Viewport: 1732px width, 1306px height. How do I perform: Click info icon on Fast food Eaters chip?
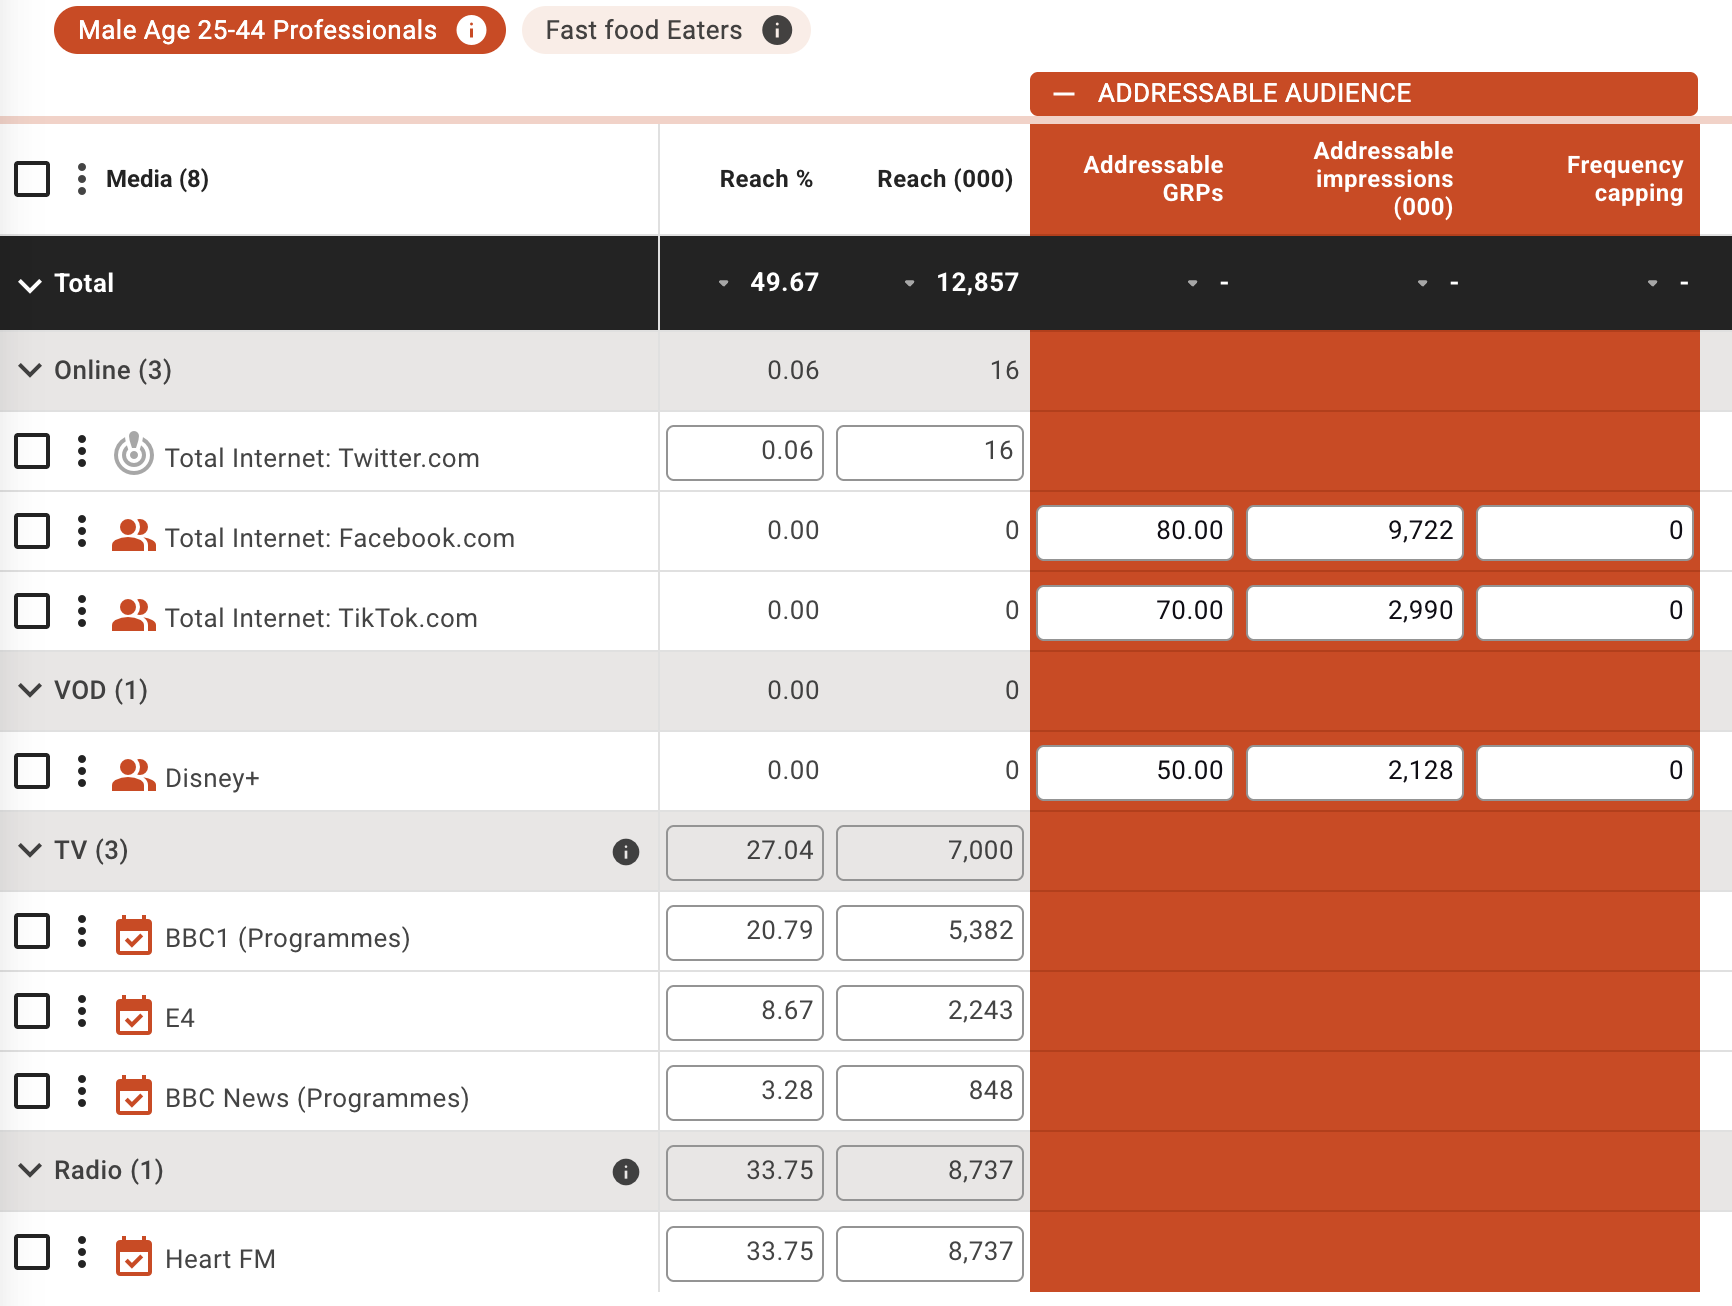tap(777, 30)
